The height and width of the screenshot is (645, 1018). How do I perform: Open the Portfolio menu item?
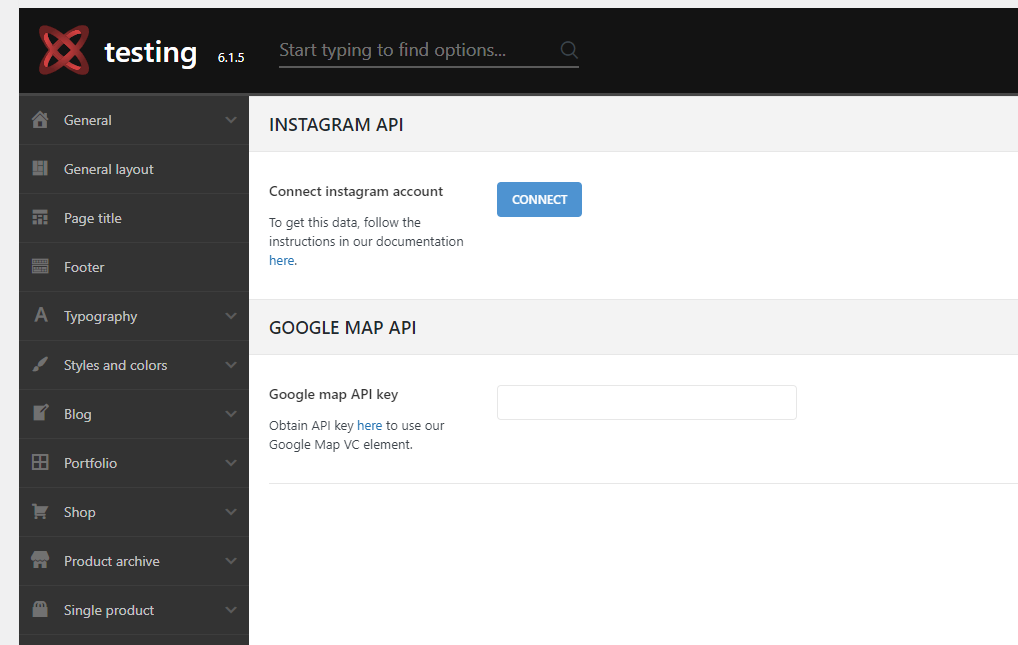134,463
